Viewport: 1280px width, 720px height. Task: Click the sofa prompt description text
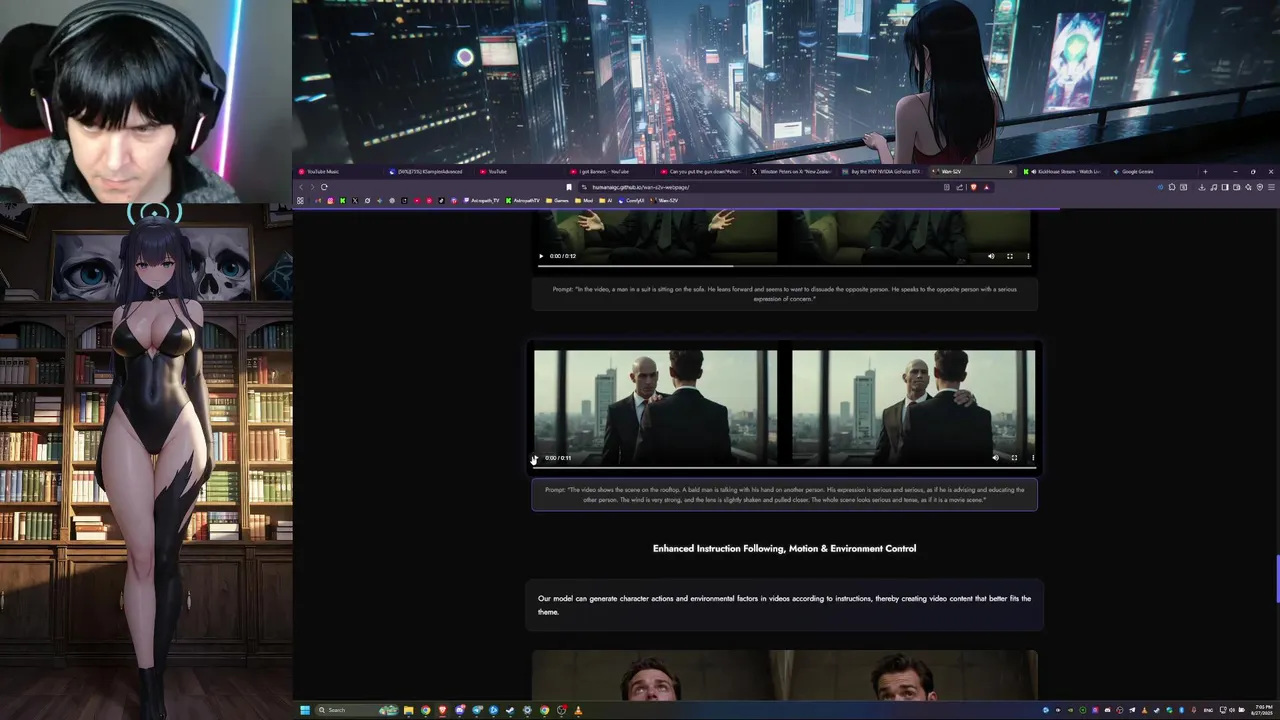point(784,294)
